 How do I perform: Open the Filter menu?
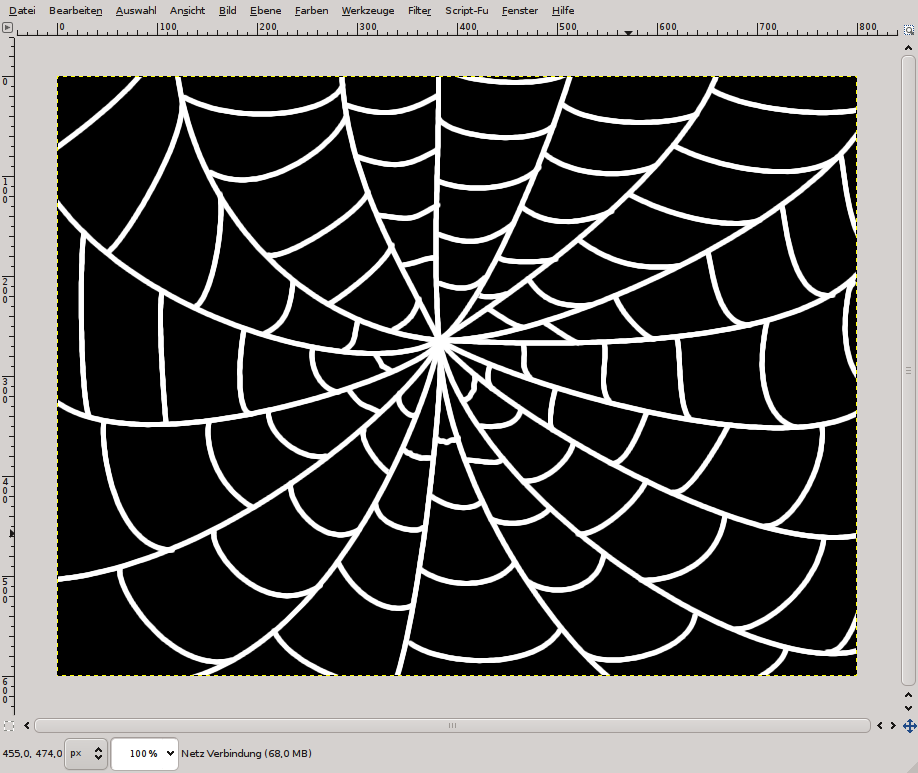[x=419, y=11]
